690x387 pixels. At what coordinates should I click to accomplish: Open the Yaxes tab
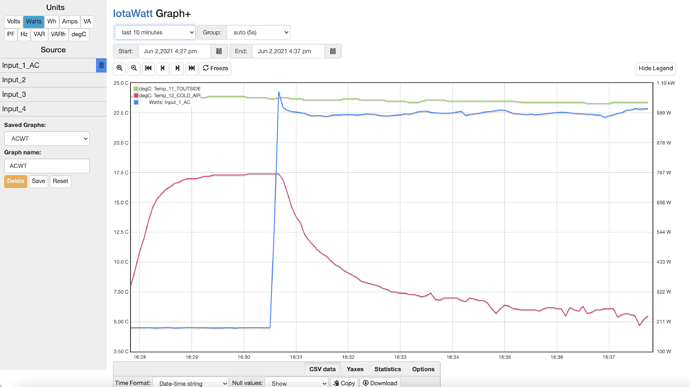pos(355,369)
